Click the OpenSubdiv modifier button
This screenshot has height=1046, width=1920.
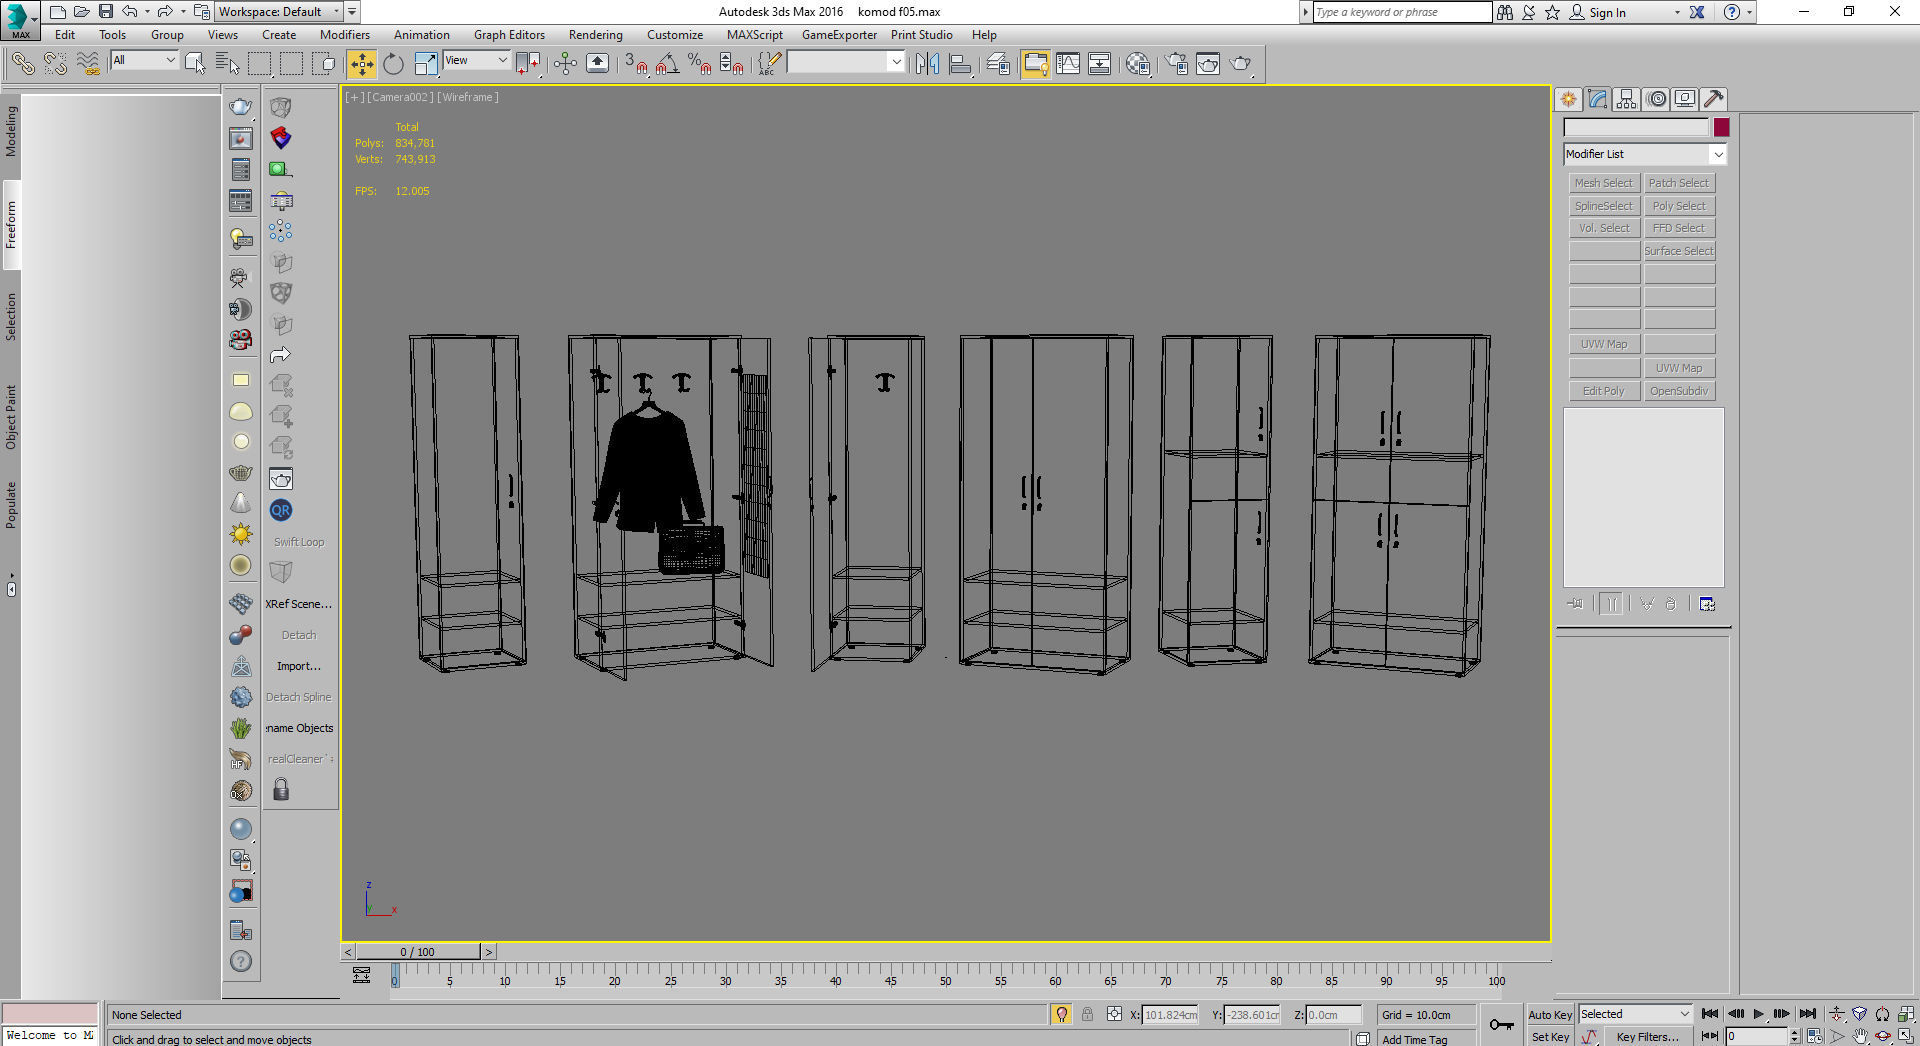tap(1680, 391)
